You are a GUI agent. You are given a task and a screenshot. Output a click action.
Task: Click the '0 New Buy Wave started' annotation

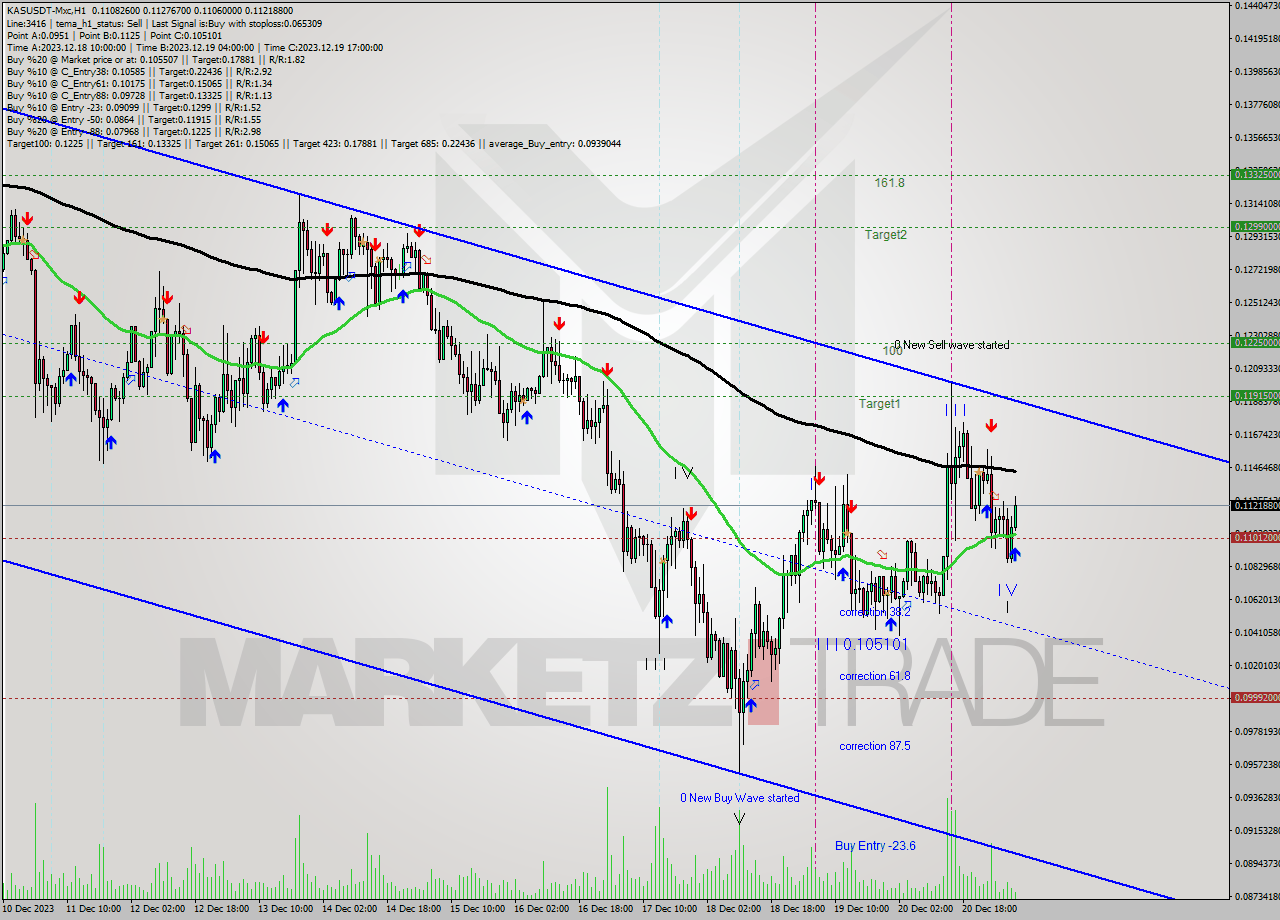[740, 798]
